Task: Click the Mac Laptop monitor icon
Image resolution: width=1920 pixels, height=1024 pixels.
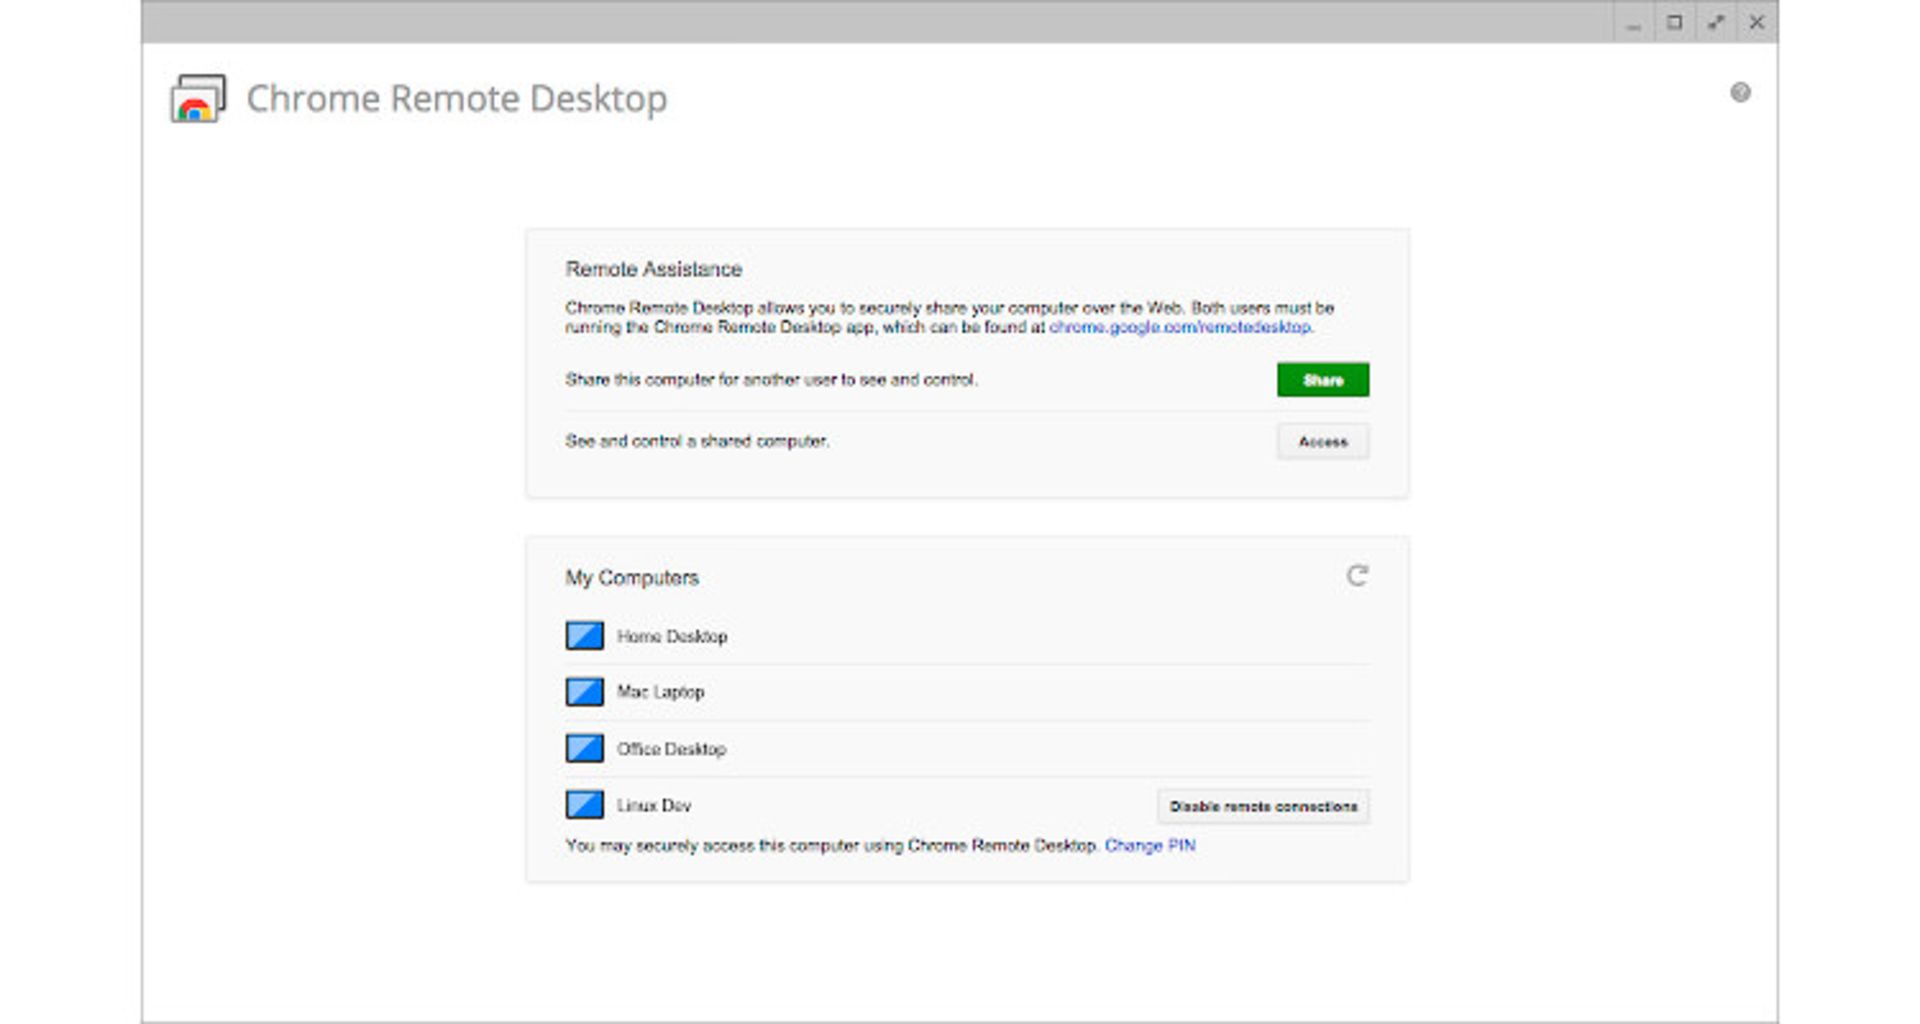Action: (x=584, y=692)
